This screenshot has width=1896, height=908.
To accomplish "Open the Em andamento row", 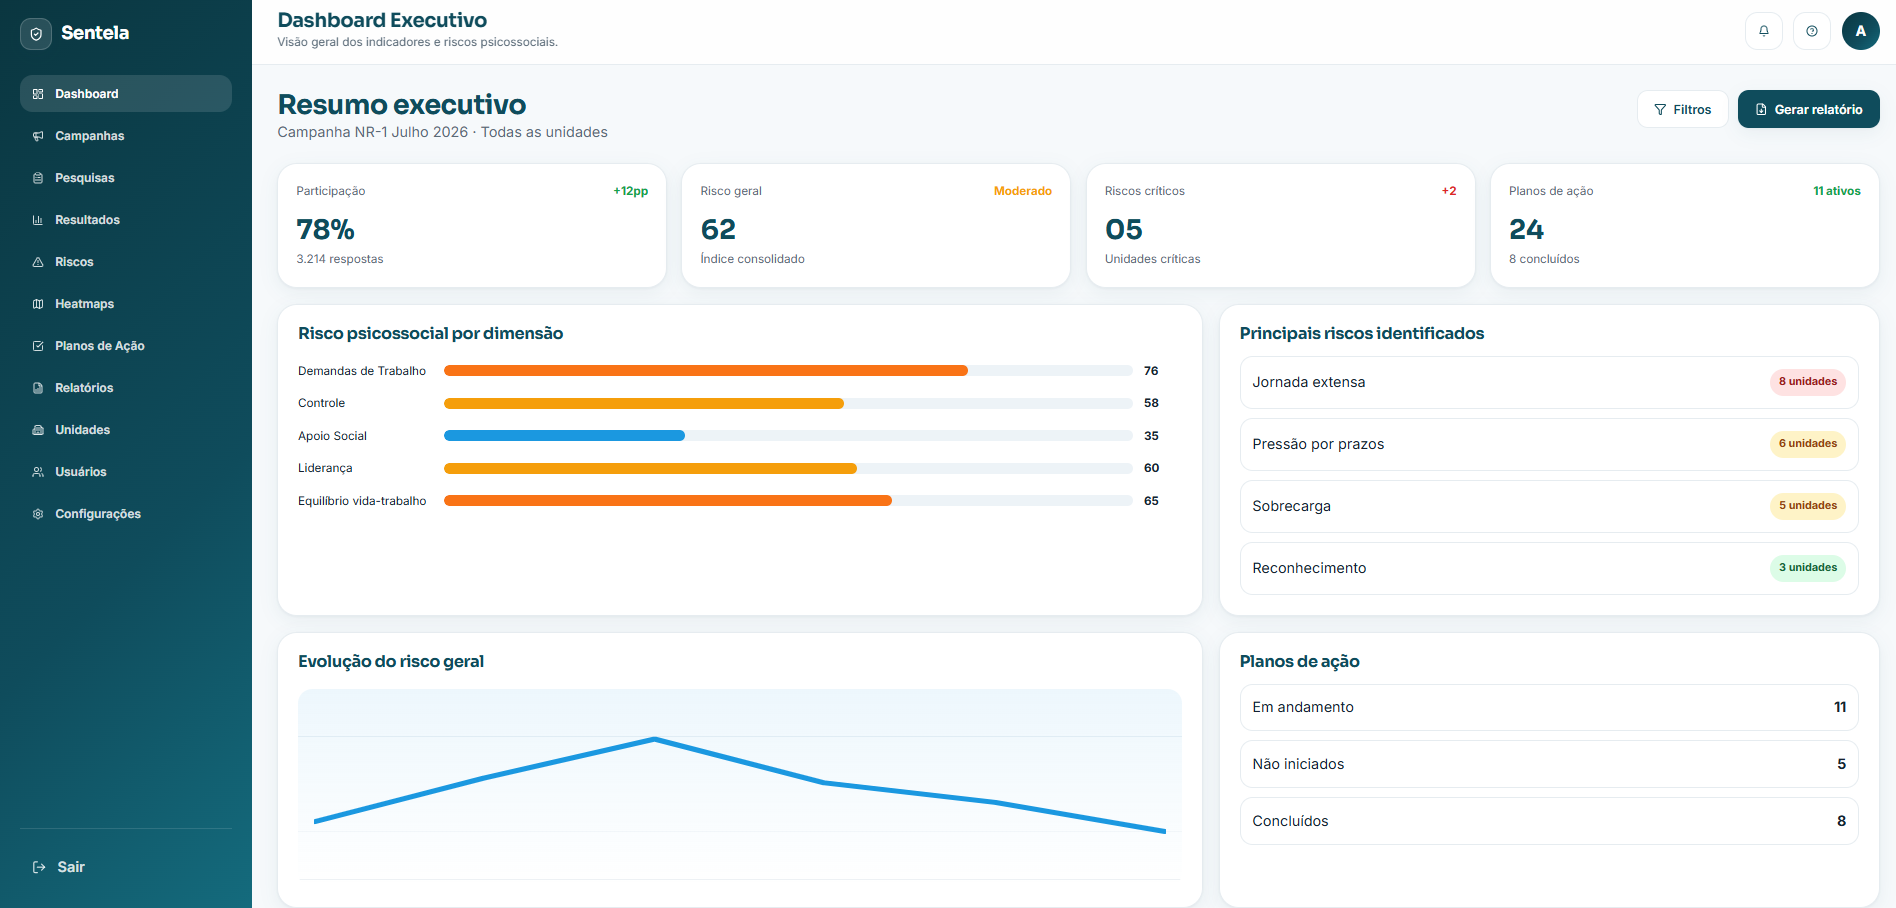I will (1549, 707).
